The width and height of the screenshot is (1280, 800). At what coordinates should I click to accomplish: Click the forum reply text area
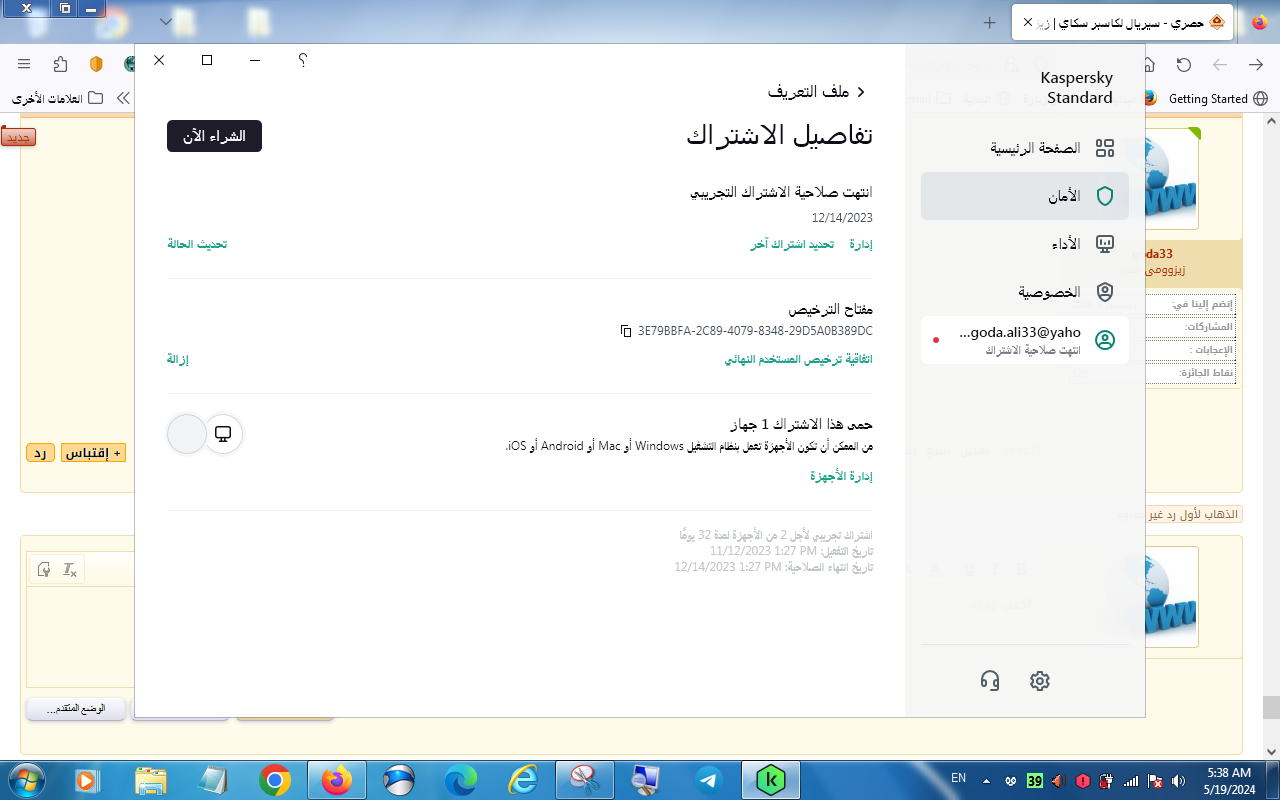80,635
